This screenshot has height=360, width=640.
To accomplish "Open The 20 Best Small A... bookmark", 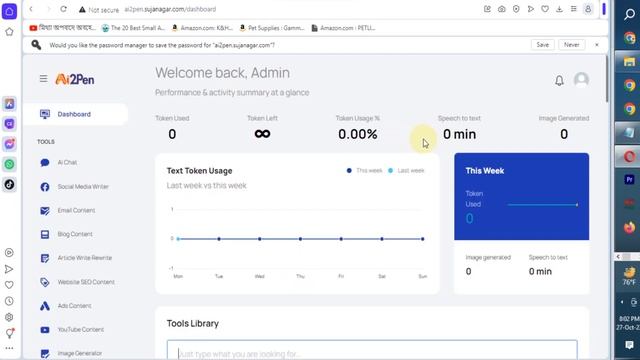I will [133, 28].
